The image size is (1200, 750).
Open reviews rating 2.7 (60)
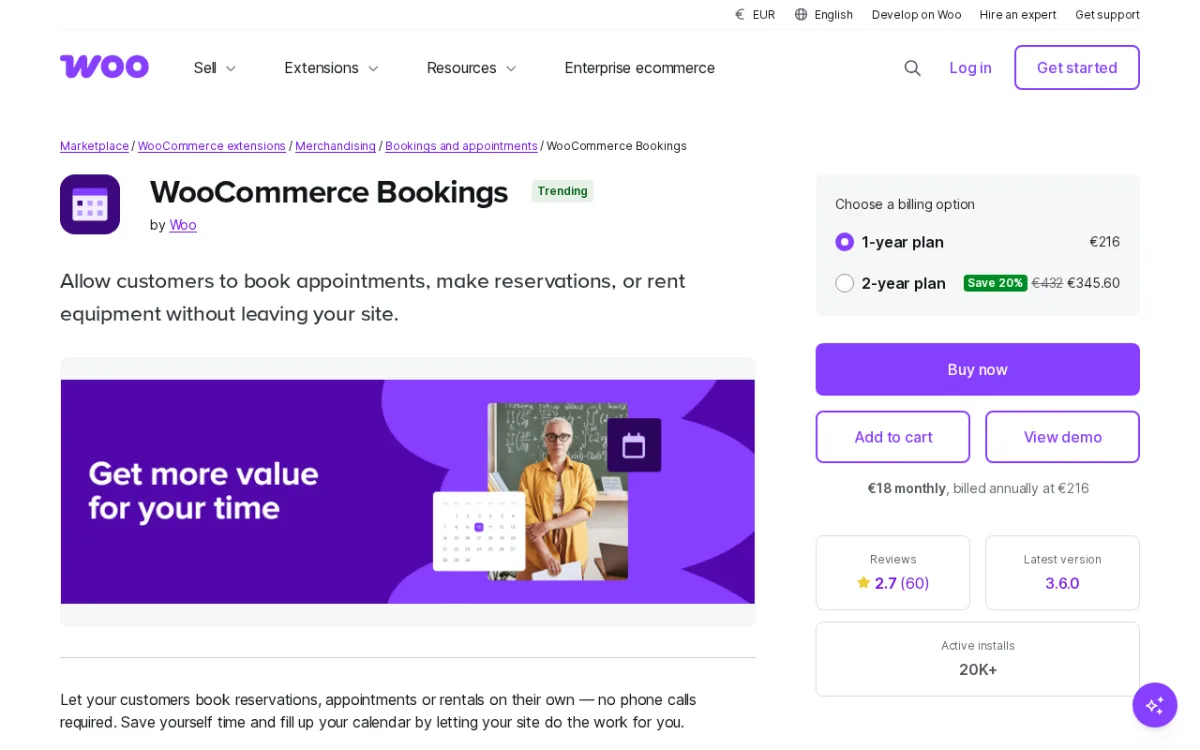(x=893, y=583)
